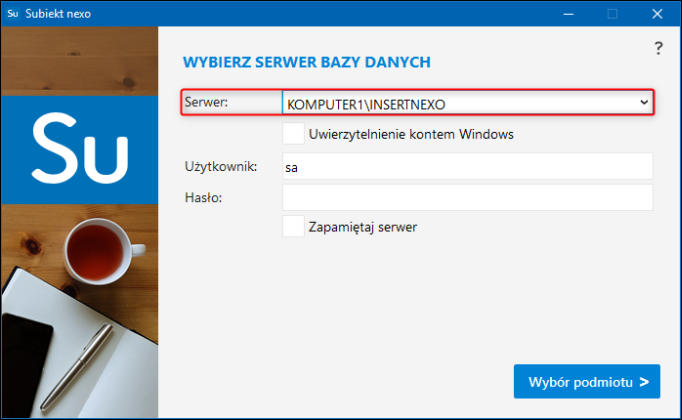The image size is (682, 420).
Task: Click the Su icon in title bar
Action: (x=13, y=13)
